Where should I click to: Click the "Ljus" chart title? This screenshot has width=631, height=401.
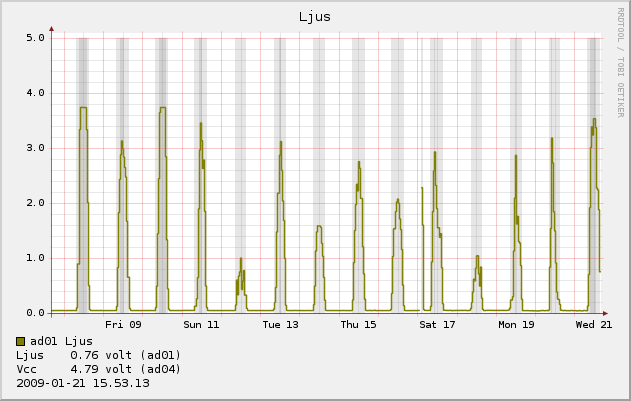(x=316, y=16)
